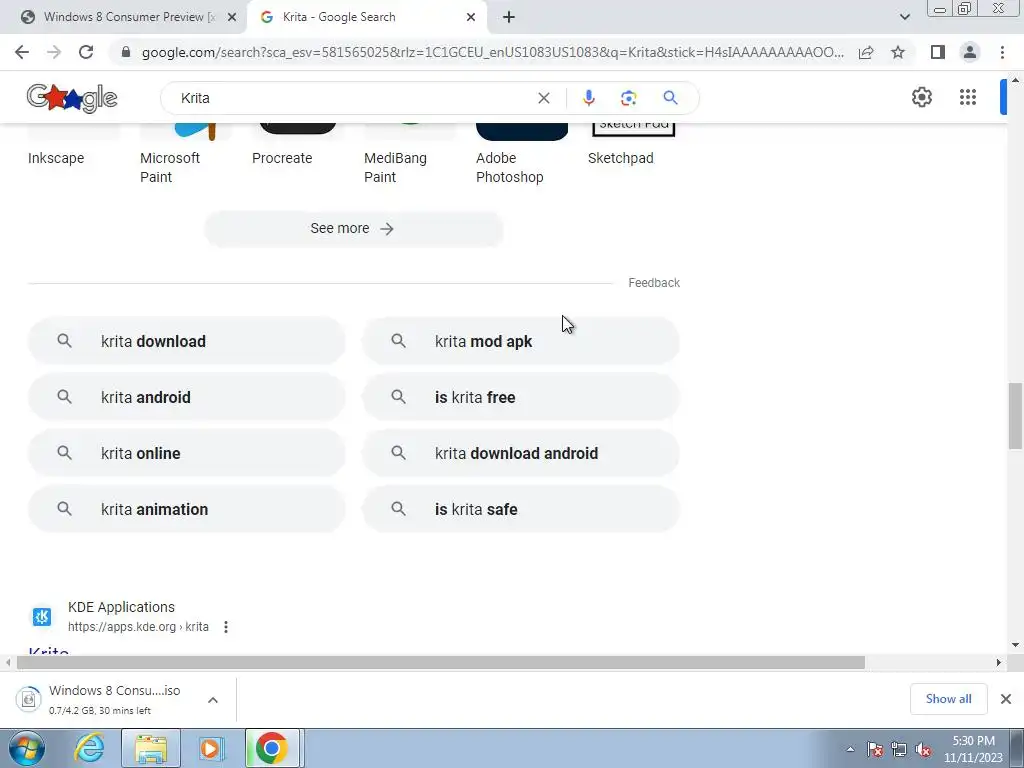Close the Krita - Google Search tab
The width and height of the screenshot is (1024, 768).
pyautogui.click(x=471, y=17)
